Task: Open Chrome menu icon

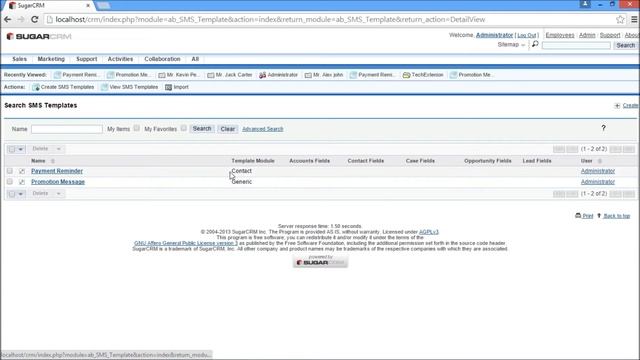Action: pos(634,20)
